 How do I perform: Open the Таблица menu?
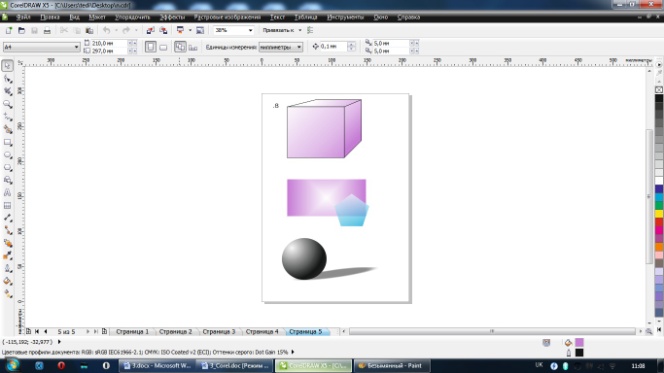306,17
